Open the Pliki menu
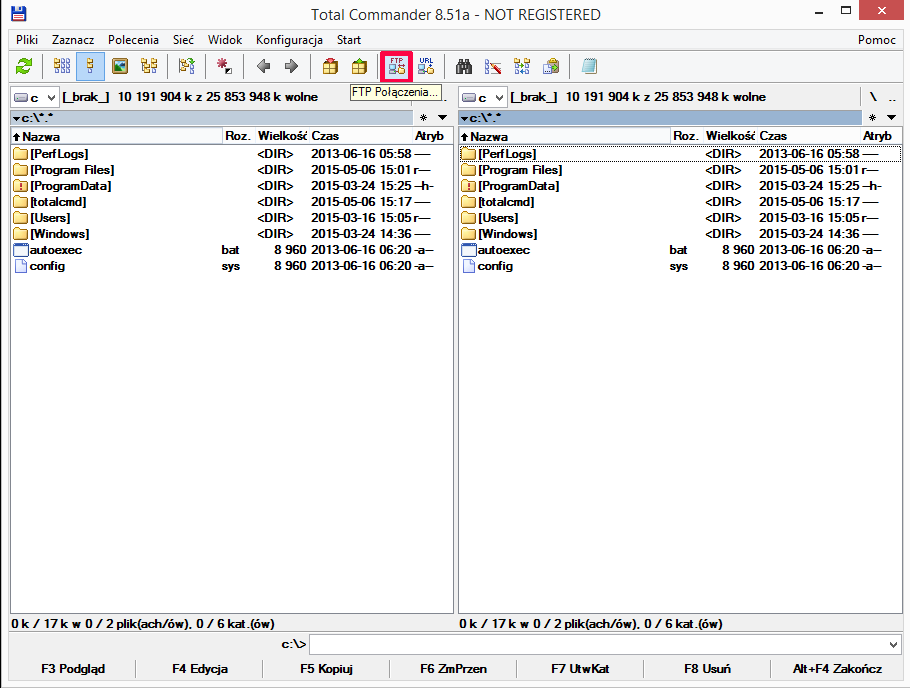This screenshot has width=910, height=688. coord(27,39)
